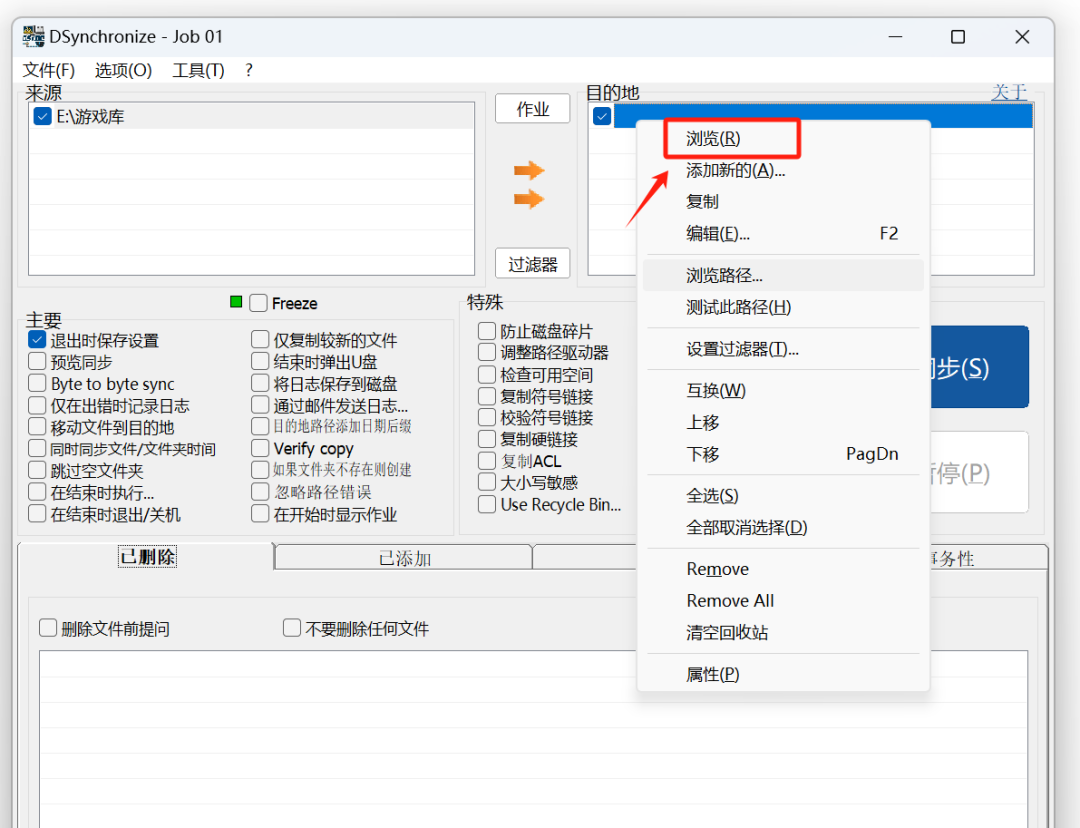The height and width of the screenshot is (828, 1080).
Task: Switch to the 已添加 tab
Action: (x=404, y=558)
